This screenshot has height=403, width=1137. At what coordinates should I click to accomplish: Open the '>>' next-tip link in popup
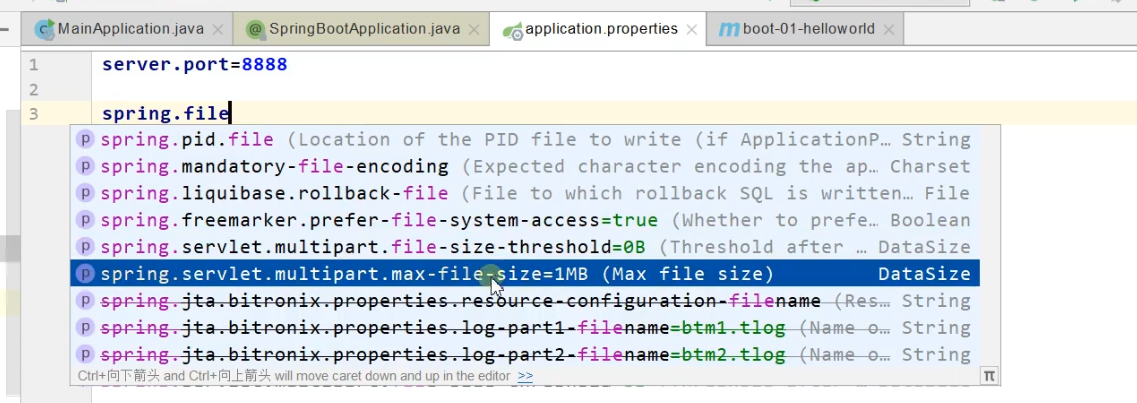coord(526,376)
